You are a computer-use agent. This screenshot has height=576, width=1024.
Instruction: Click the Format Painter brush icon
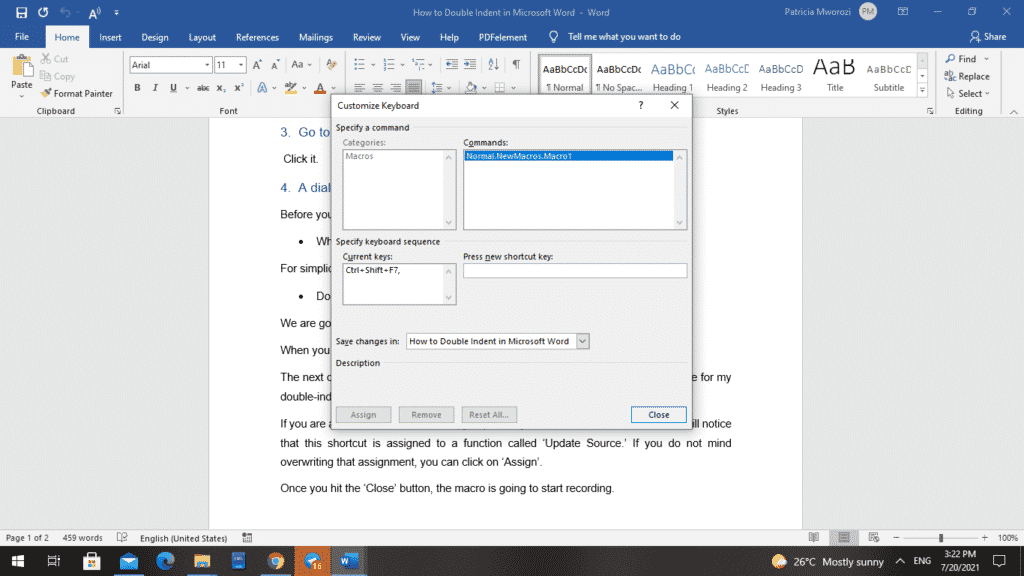point(46,93)
